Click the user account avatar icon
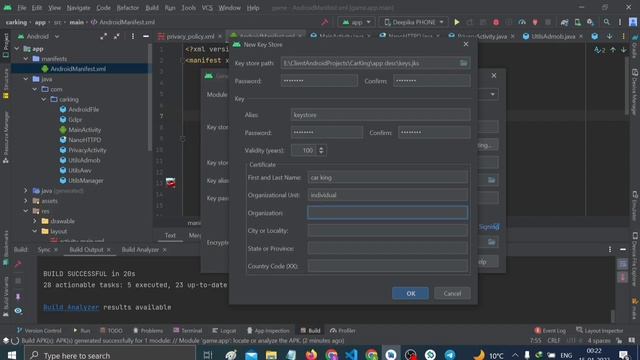This screenshot has height=360, width=640. coord(633,22)
